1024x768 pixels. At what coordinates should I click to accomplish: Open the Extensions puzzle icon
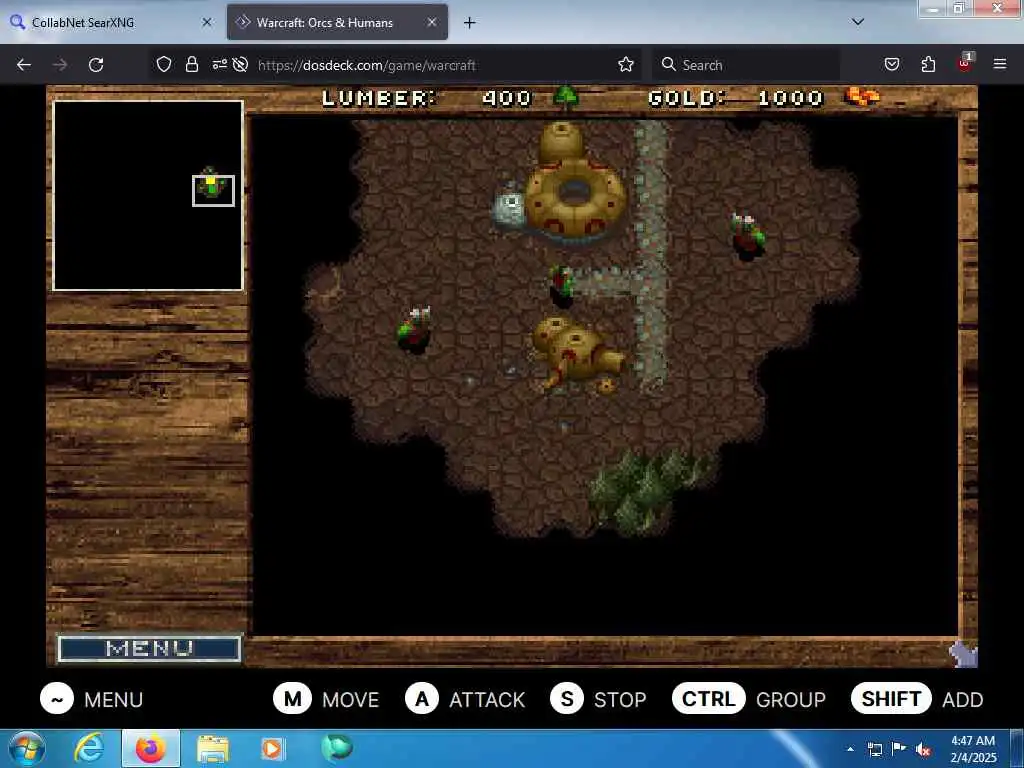[x=928, y=64]
